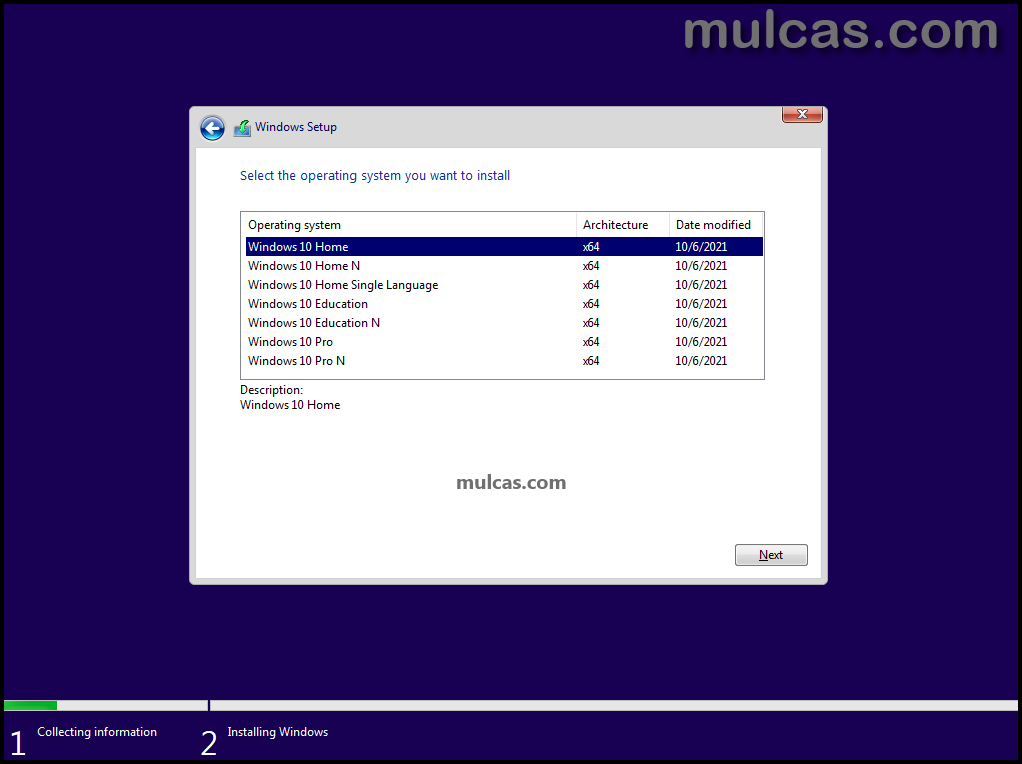This screenshot has height=764, width=1022.
Task: Choose Windows 10 Home Single Language
Action: 343,285
